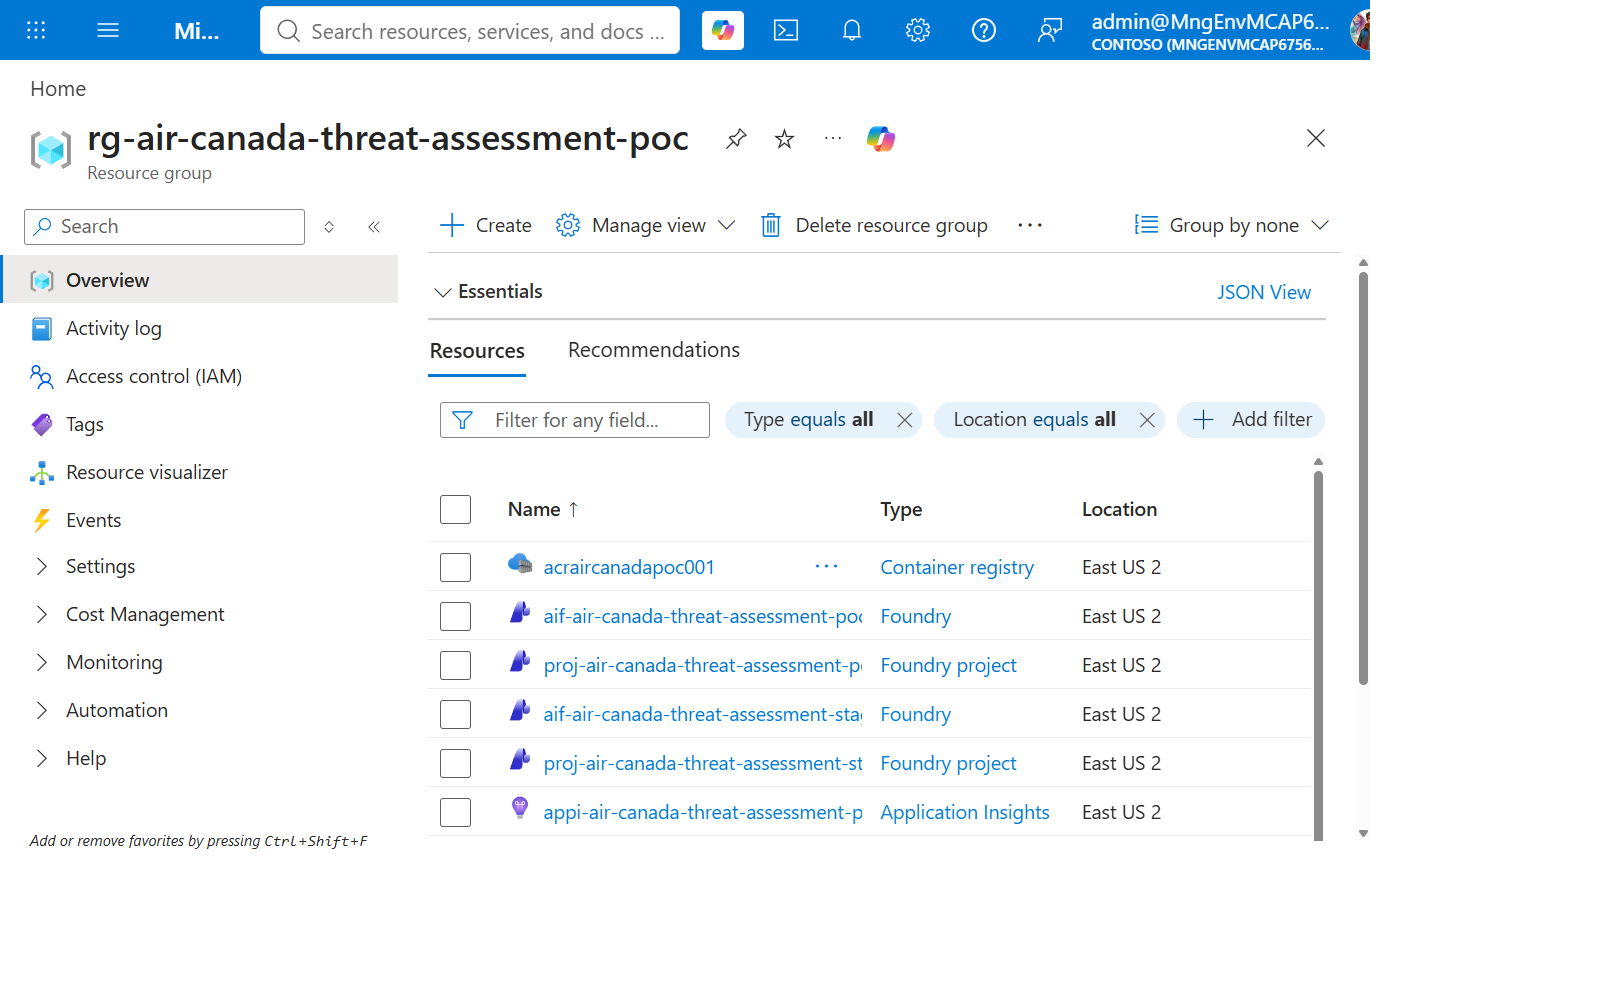Select Overview in sidebar
The image size is (1600, 1000).
[200, 280]
